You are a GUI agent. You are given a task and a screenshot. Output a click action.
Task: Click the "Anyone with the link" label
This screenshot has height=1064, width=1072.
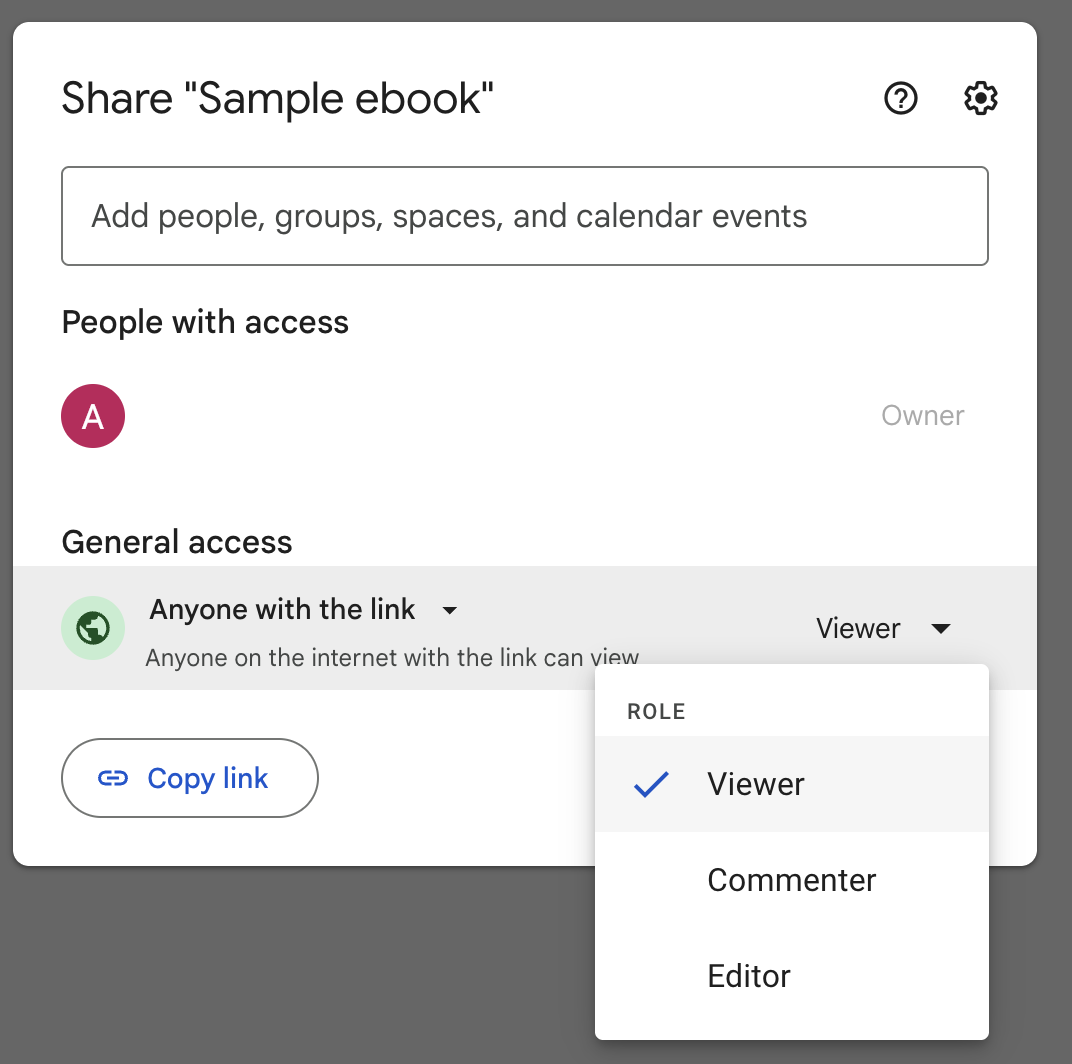[282, 609]
